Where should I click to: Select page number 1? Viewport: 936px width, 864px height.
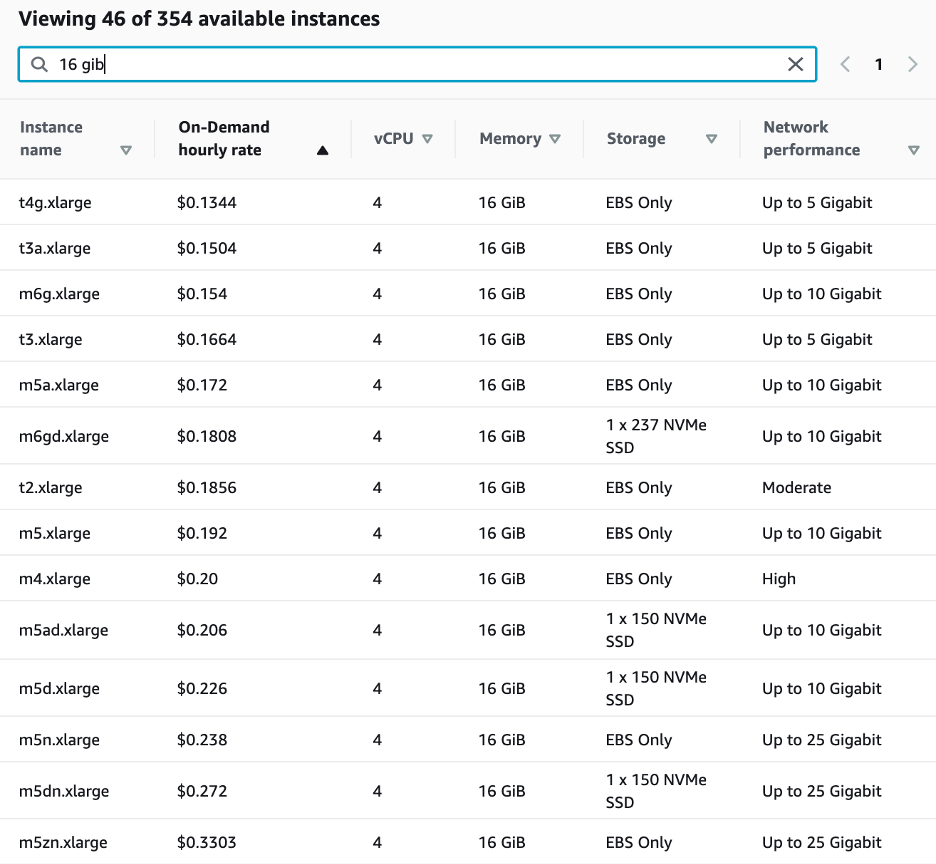pos(879,64)
